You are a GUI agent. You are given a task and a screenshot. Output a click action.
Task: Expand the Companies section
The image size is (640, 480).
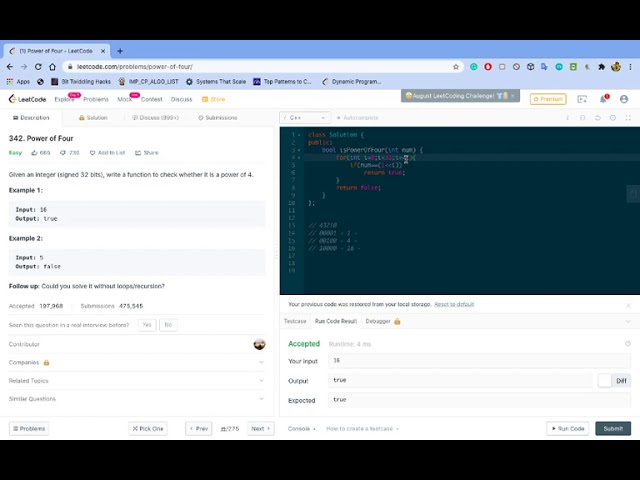click(137, 362)
